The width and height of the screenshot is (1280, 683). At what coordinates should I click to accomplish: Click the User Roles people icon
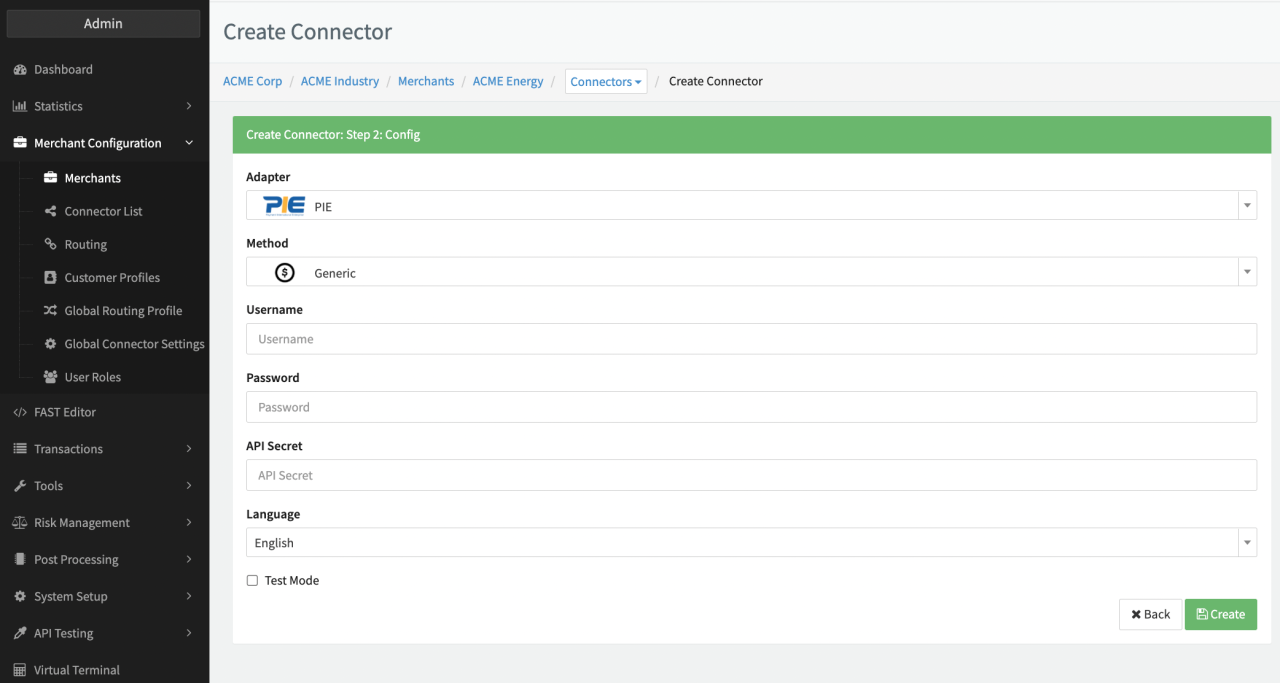(x=51, y=377)
